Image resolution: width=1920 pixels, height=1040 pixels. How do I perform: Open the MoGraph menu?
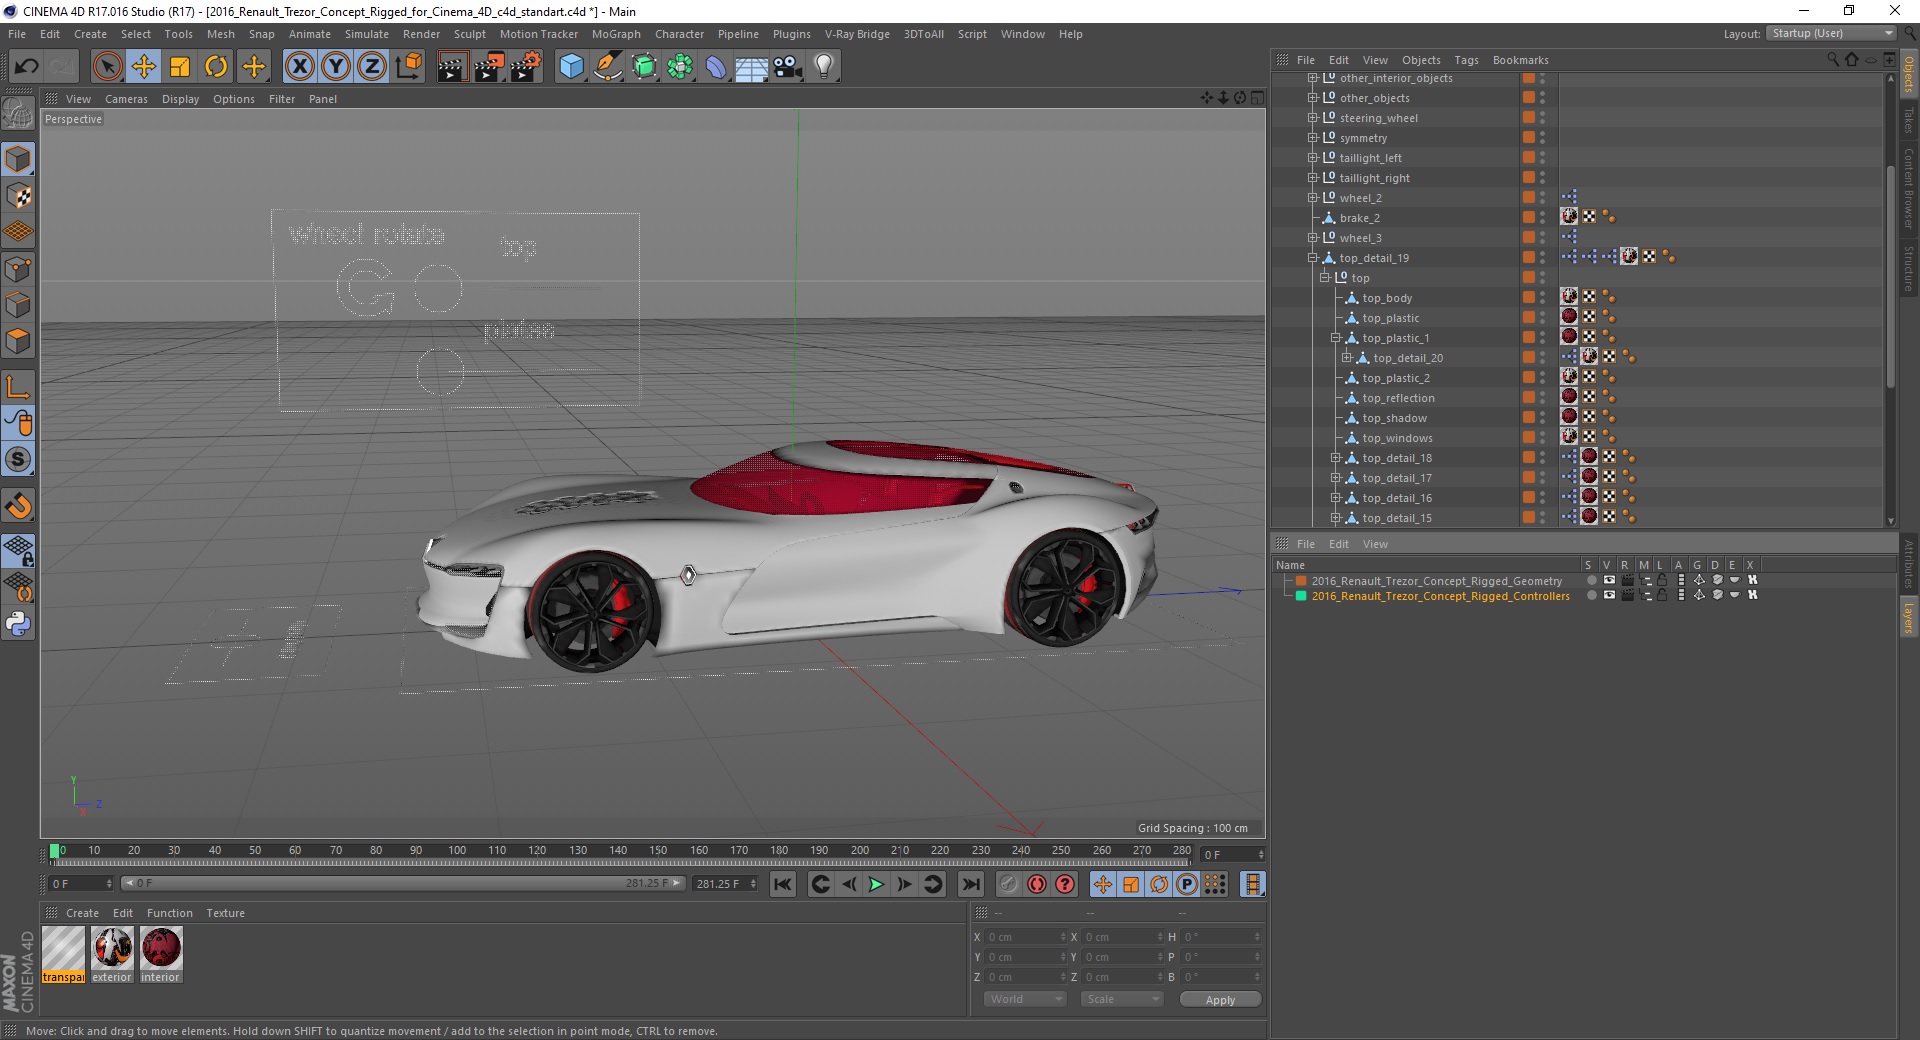point(616,34)
